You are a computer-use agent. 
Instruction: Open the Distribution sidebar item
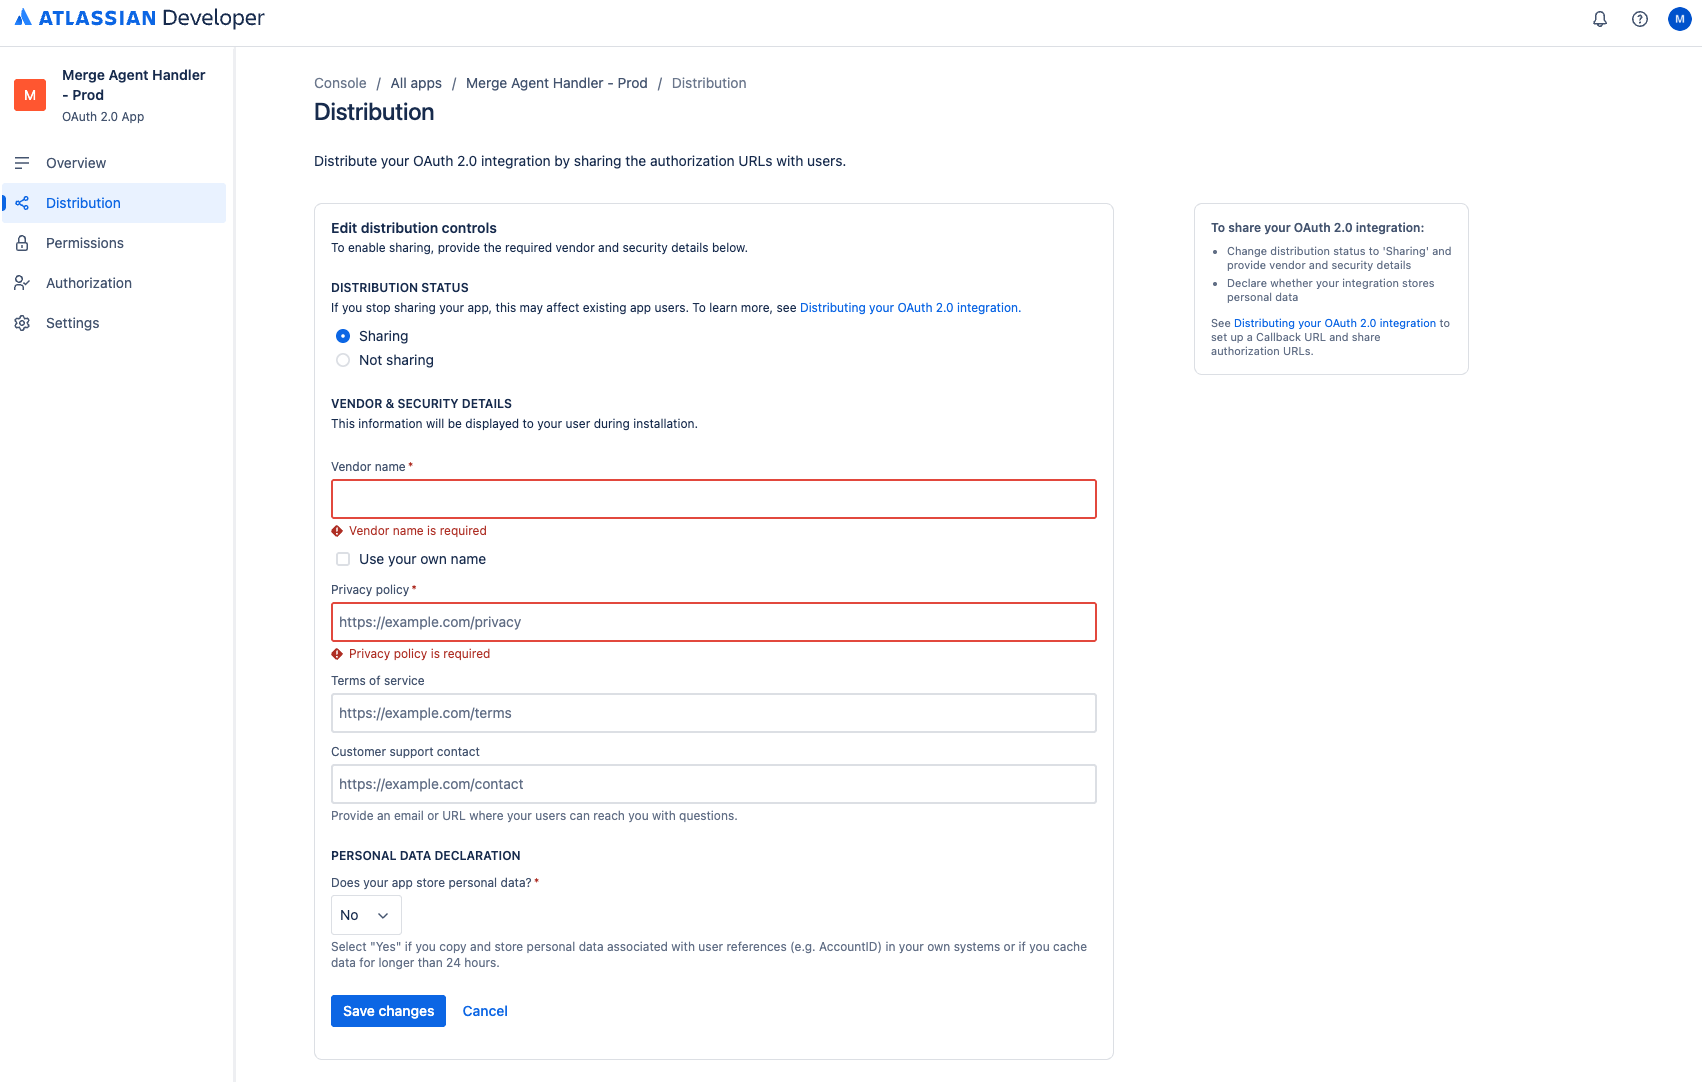[114, 203]
